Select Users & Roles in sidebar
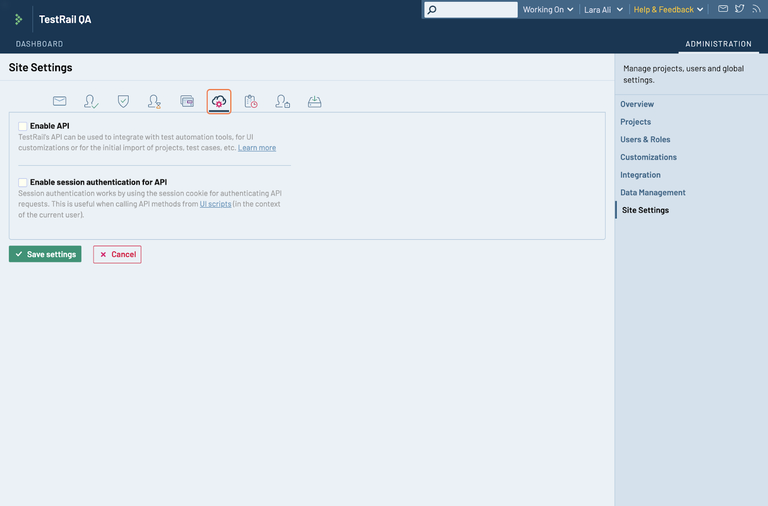The width and height of the screenshot is (768, 506). point(645,140)
